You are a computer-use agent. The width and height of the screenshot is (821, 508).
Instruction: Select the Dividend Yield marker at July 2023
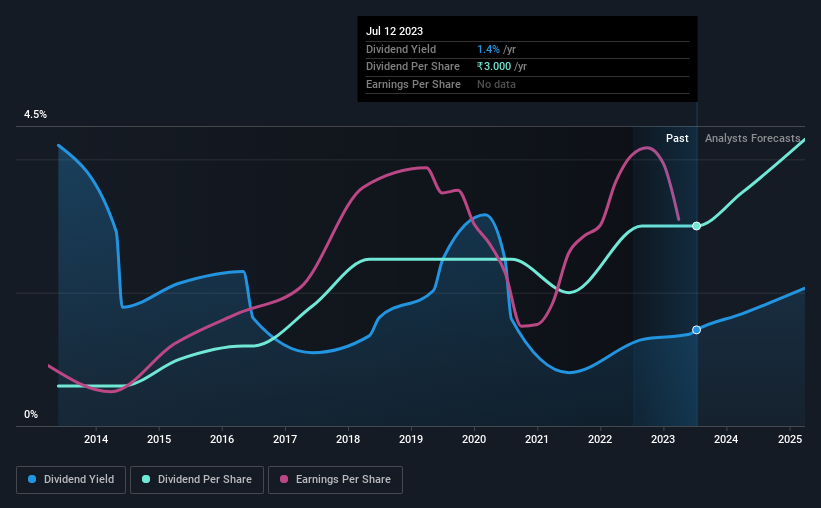[696, 330]
